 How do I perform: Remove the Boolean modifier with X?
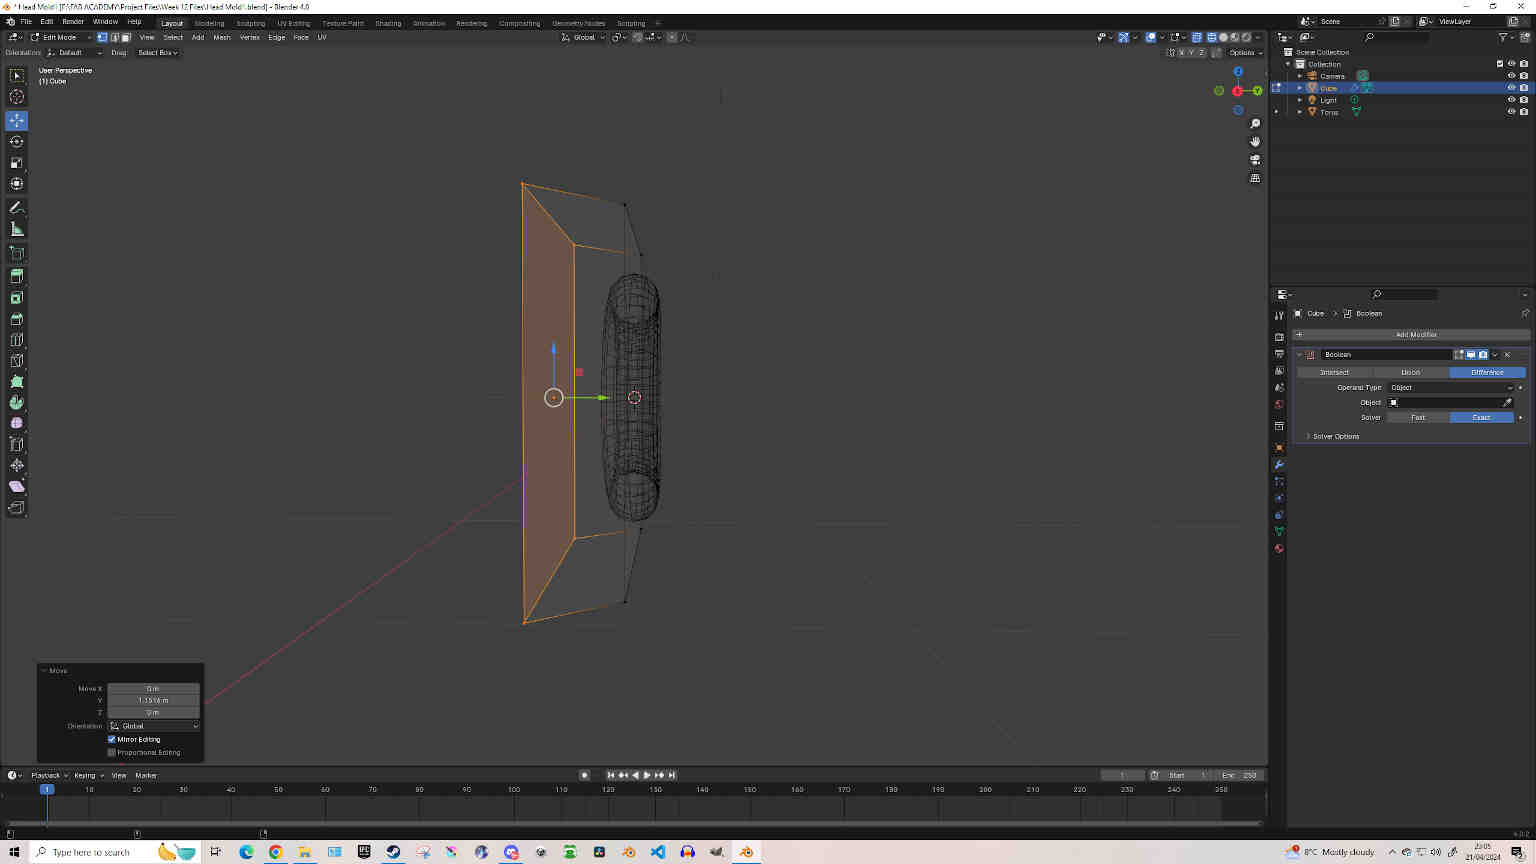[1507, 354]
